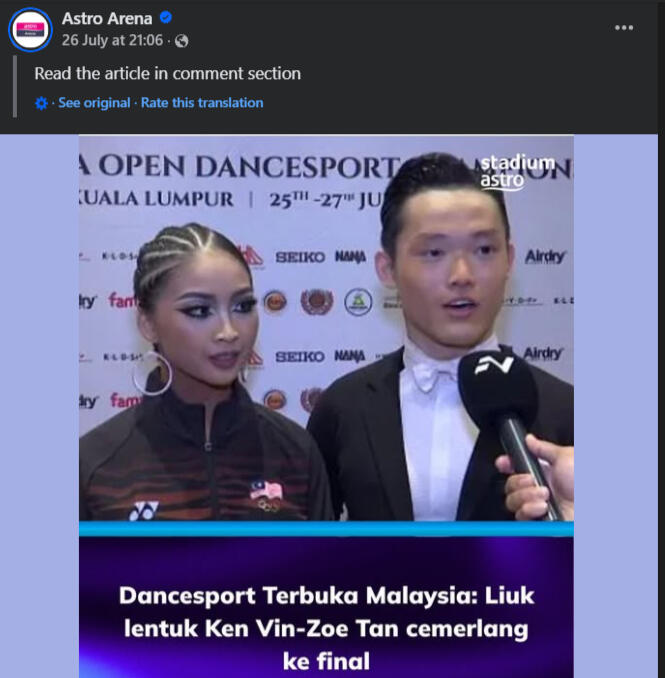The width and height of the screenshot is (665, 678).
Task: Click the Dancesport Terbuka Malaysia headline caption
Action: pyautogui.click(x=326, y=628)
